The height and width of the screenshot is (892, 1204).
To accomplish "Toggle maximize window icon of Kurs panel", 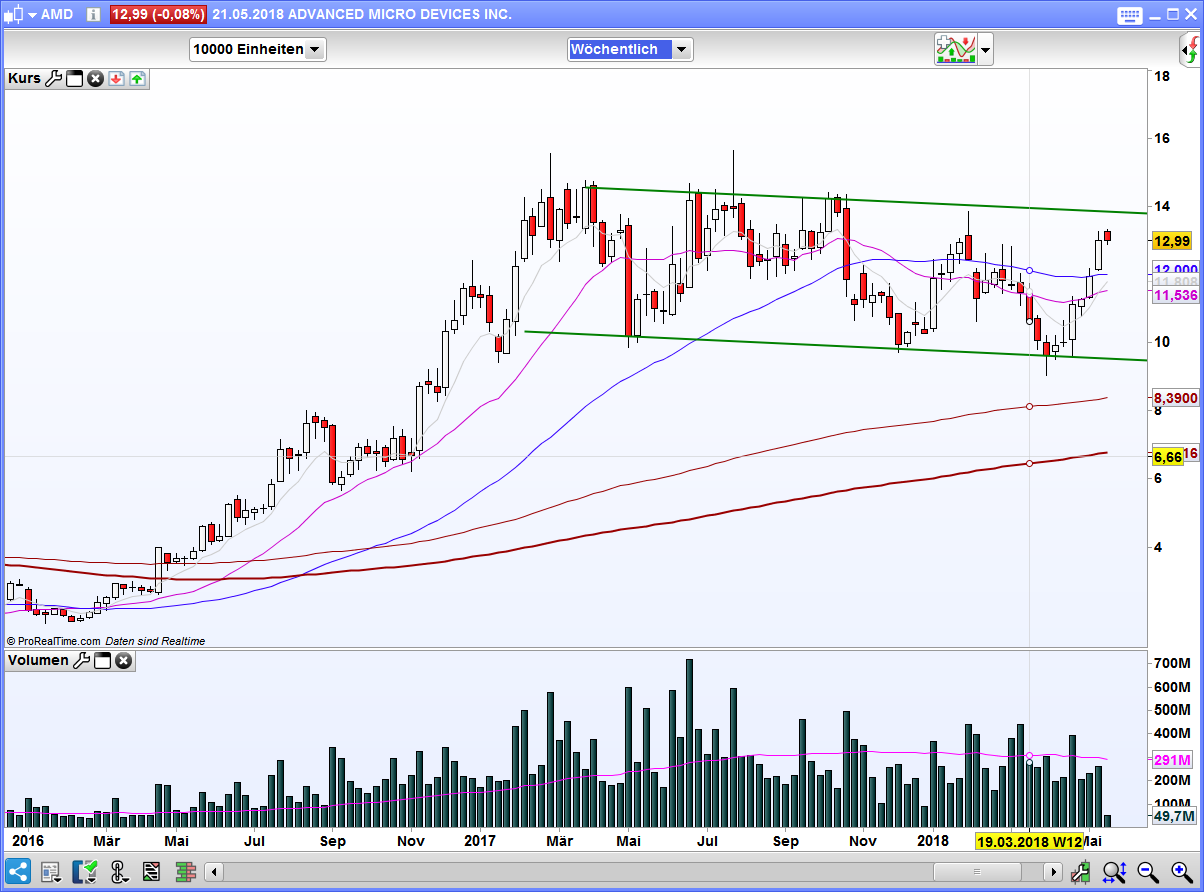I will coord(75,79).
